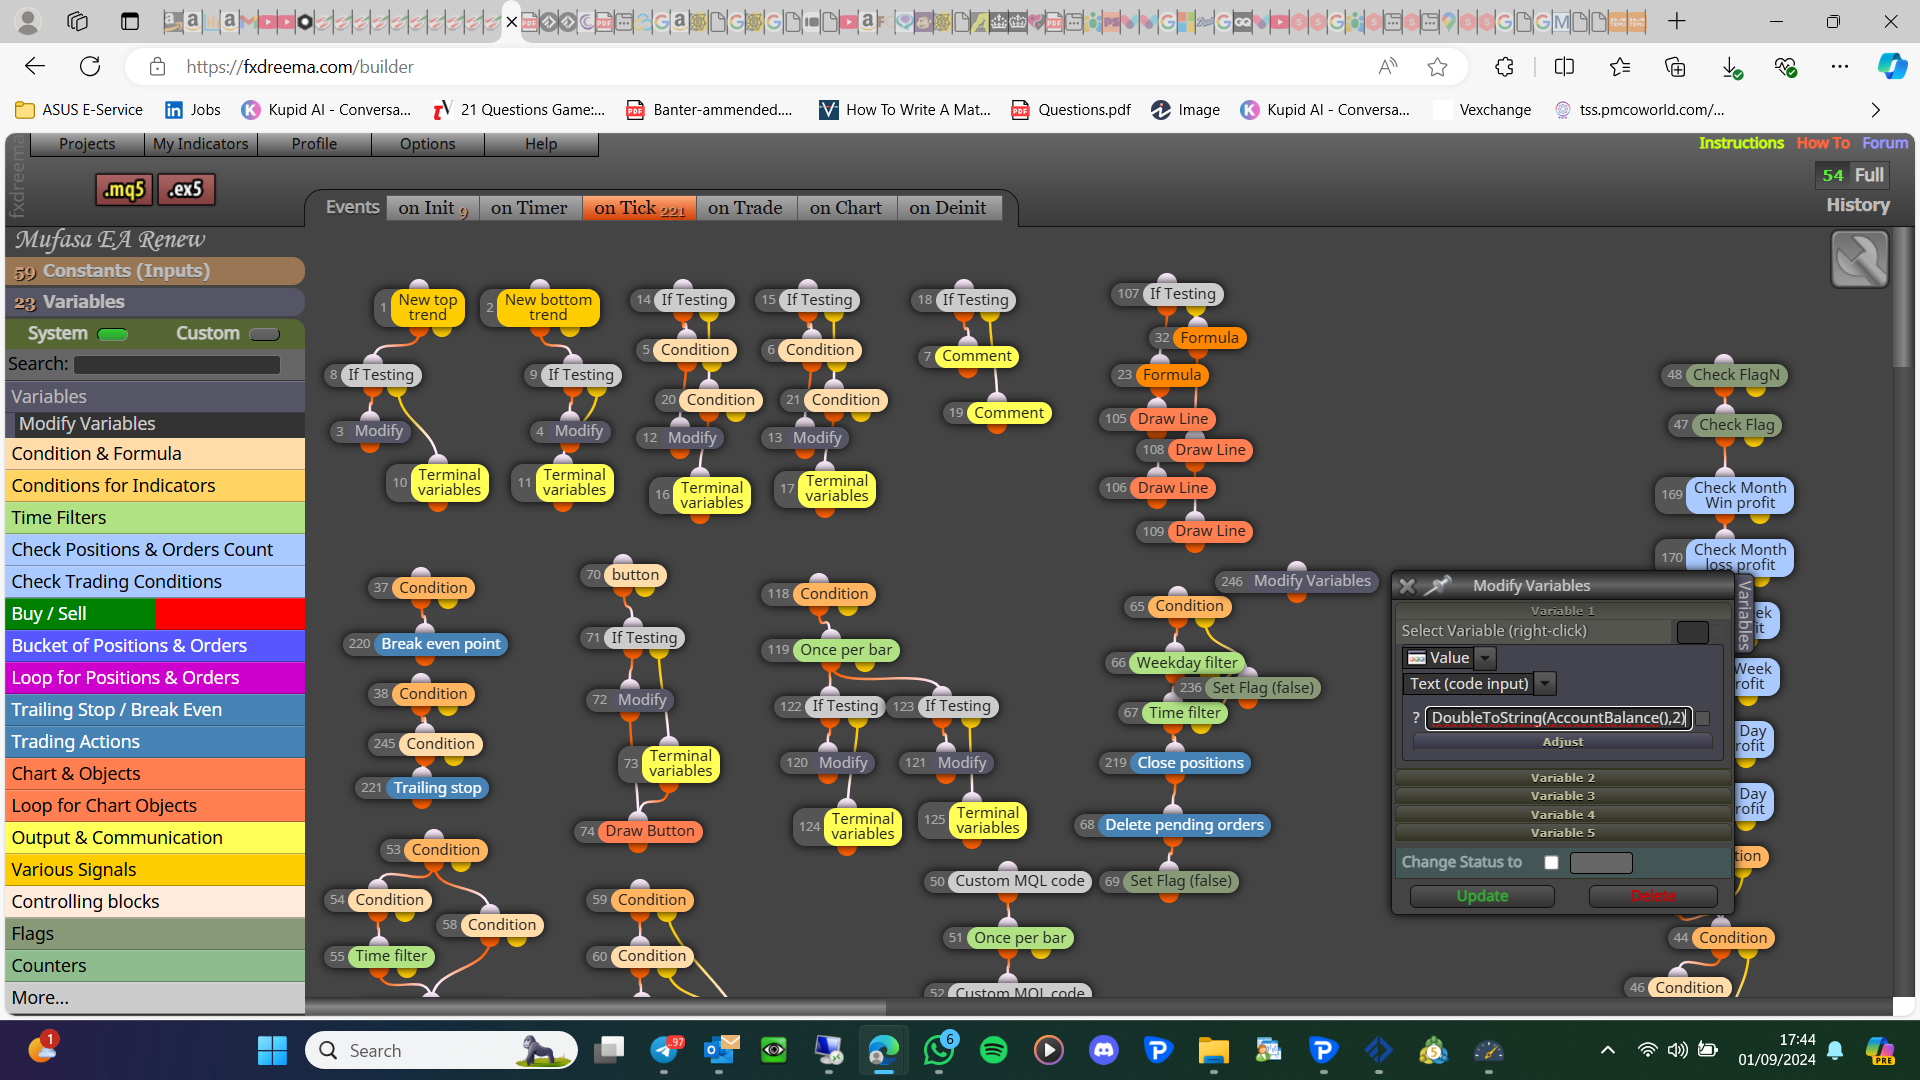Click the question mark help beside code input
This screenshot has width=1920, height=1080.
[1416, 718]
